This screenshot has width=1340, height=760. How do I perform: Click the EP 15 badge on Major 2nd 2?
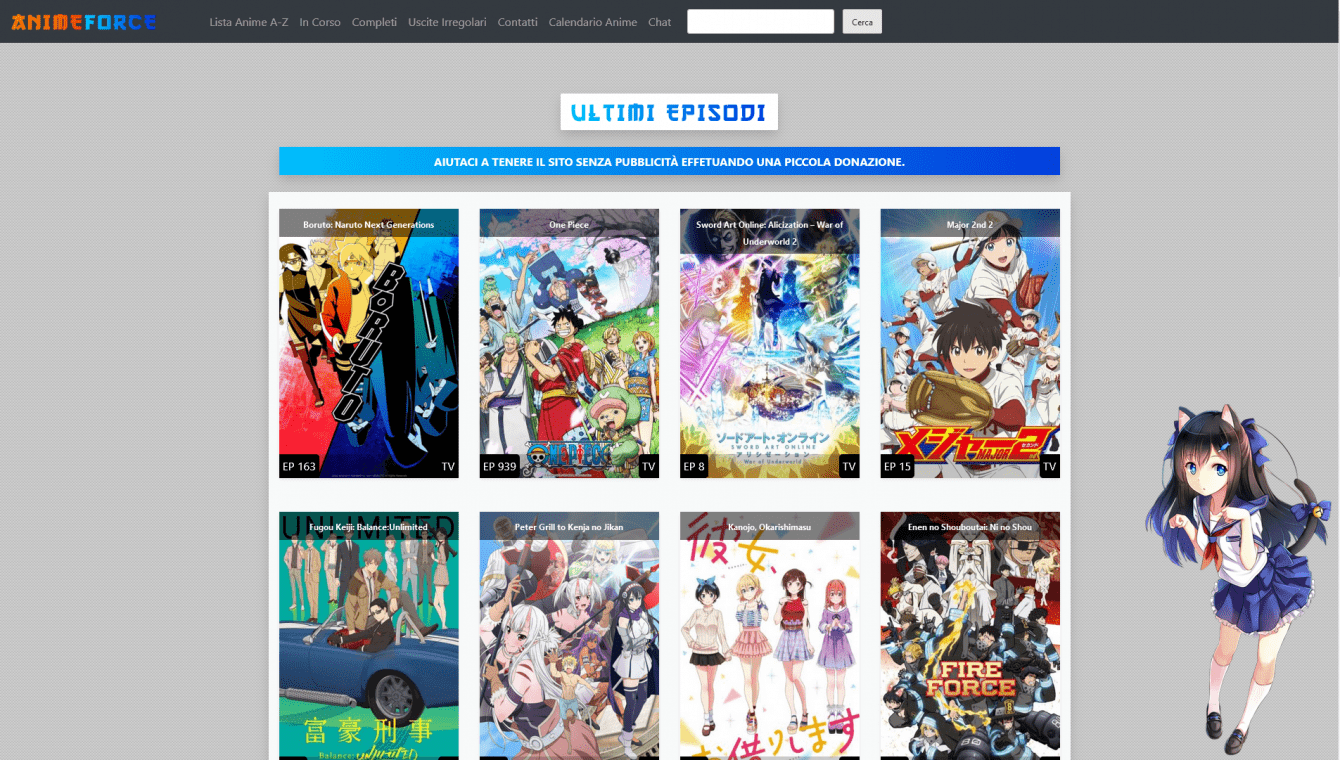(x=898, y=466)
